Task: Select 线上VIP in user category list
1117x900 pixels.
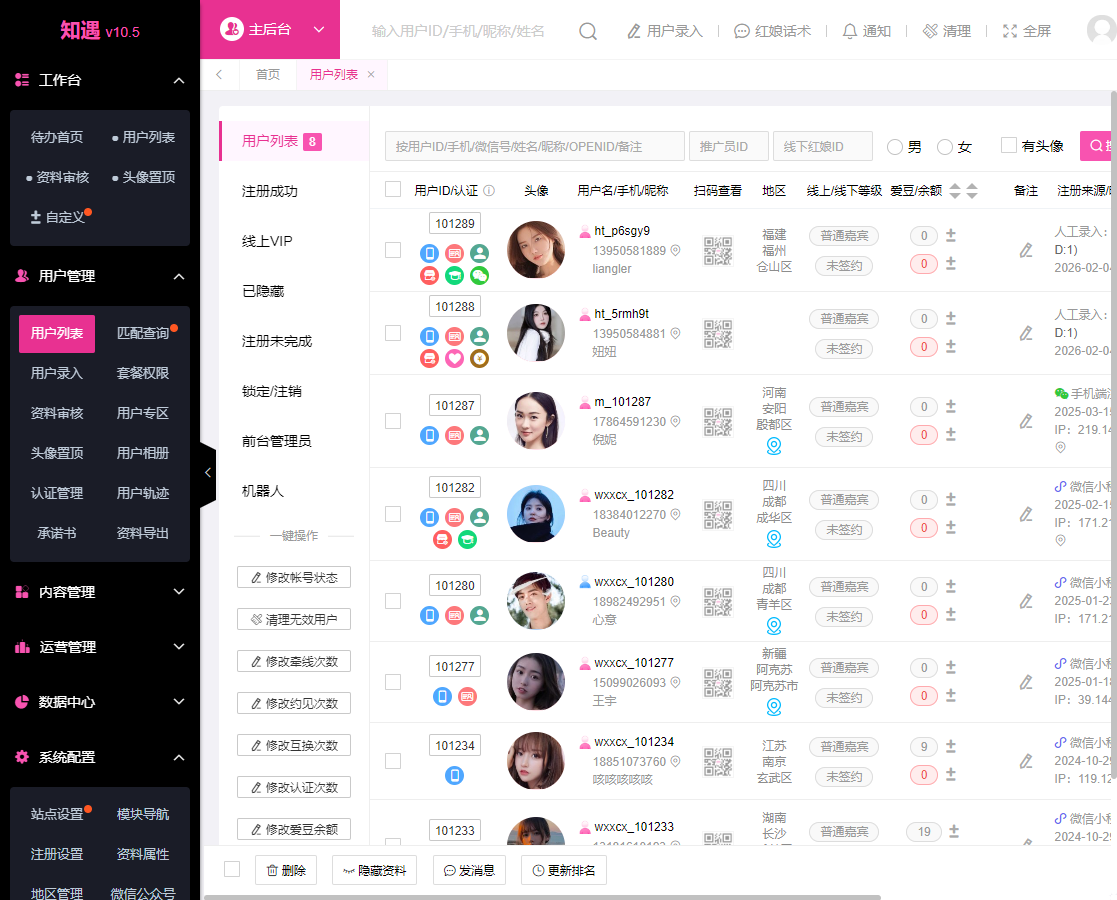Action: [x=267, y=241]
